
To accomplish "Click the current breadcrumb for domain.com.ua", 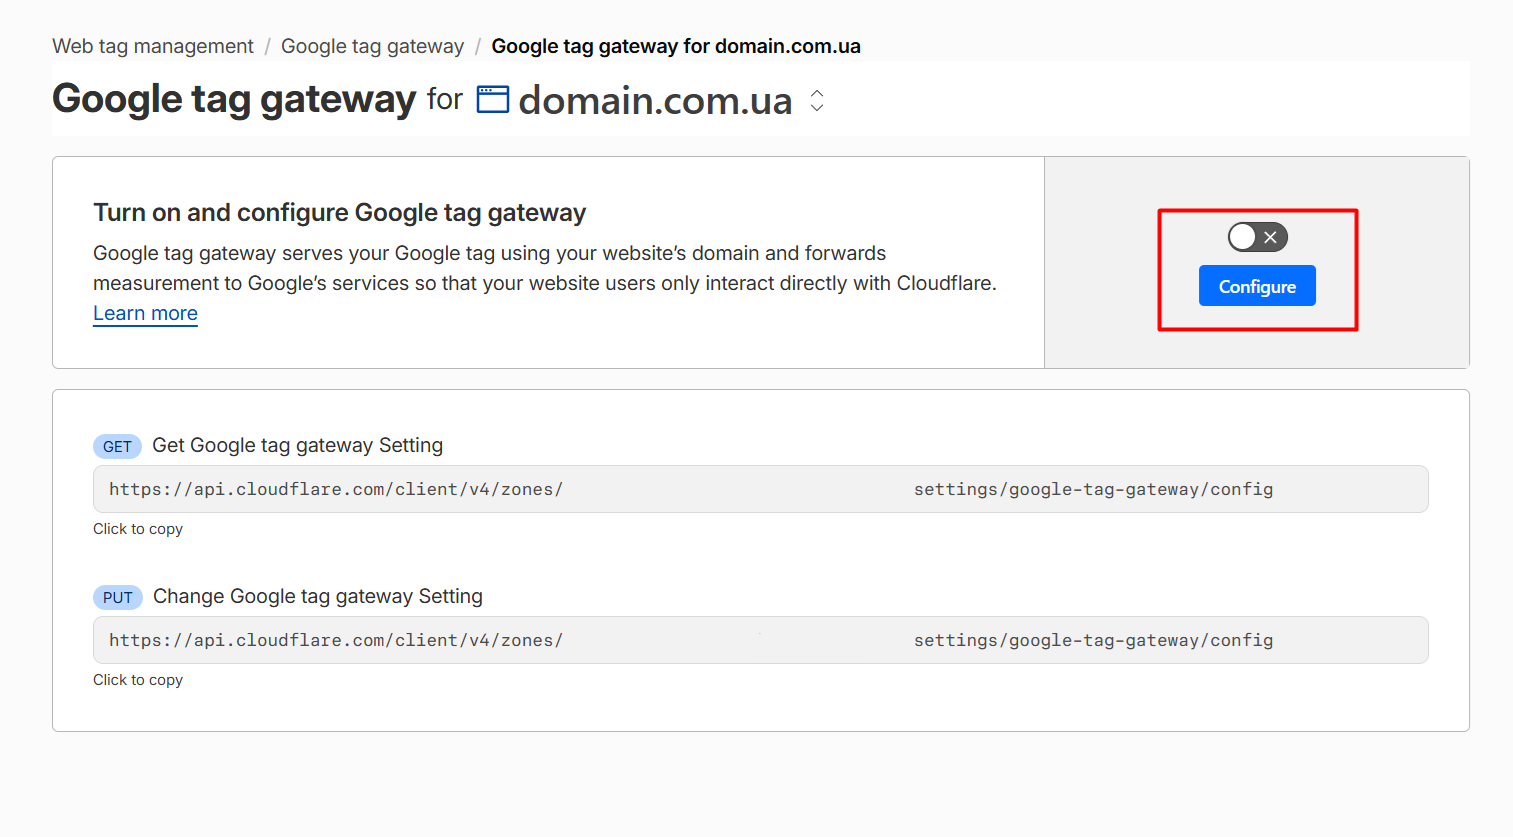I will tap(676, 46).
